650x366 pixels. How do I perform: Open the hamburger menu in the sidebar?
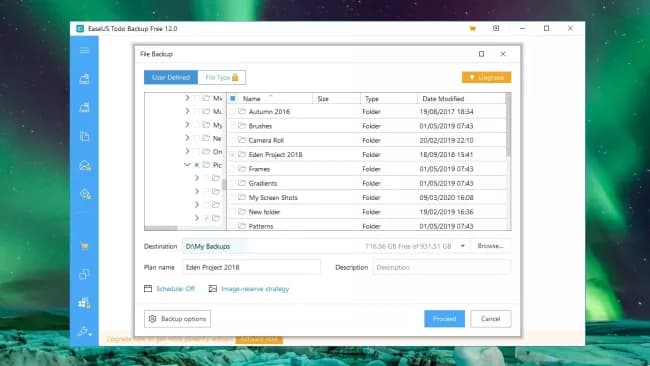click(84, 51)
